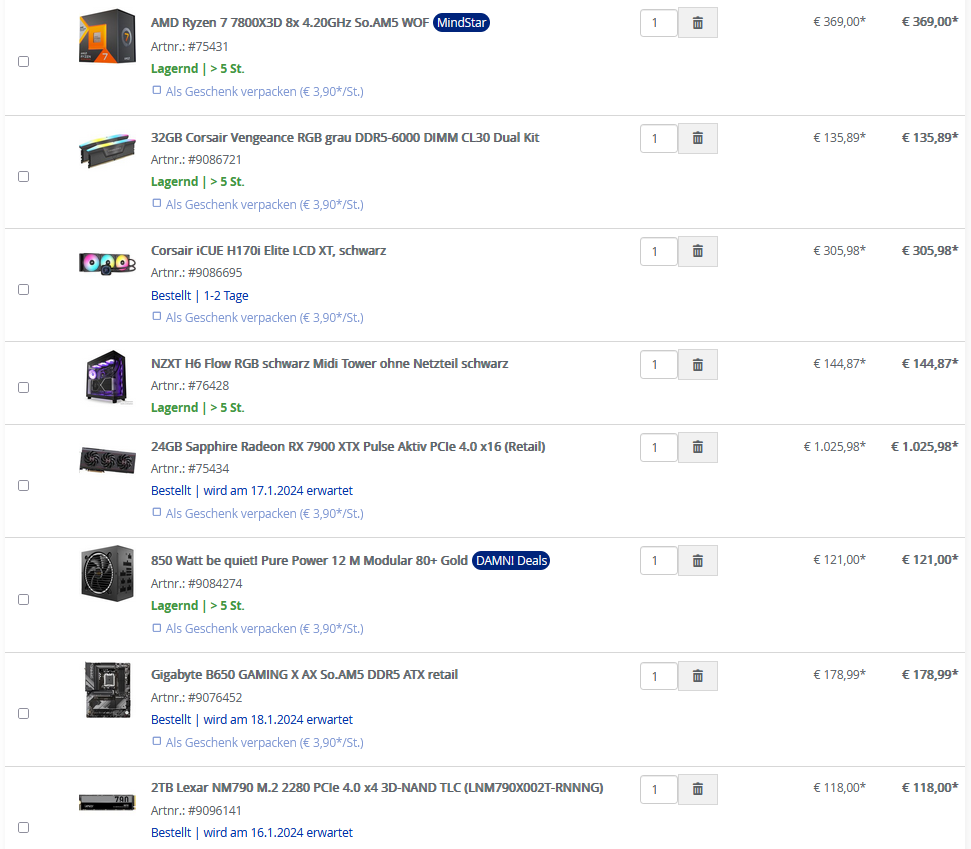971x849 pixels.
Task: Click the MindStar badge
Action: pos(461,23)
